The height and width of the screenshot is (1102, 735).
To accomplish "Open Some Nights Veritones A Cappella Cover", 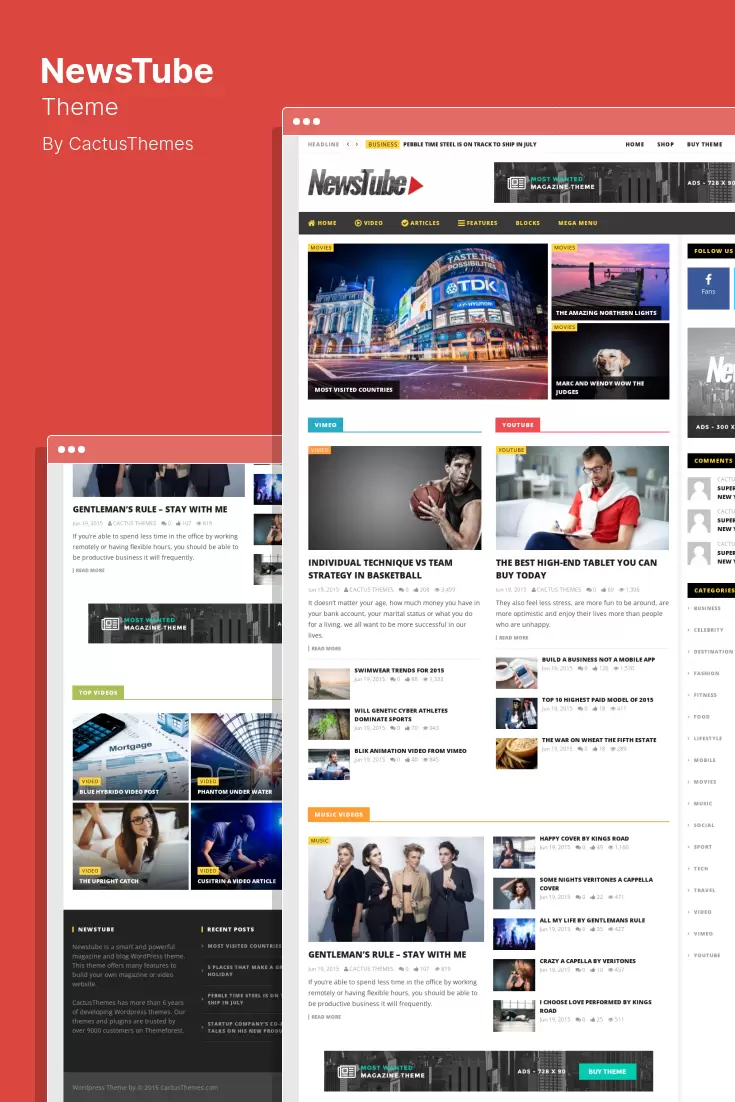I will point(596,883).
